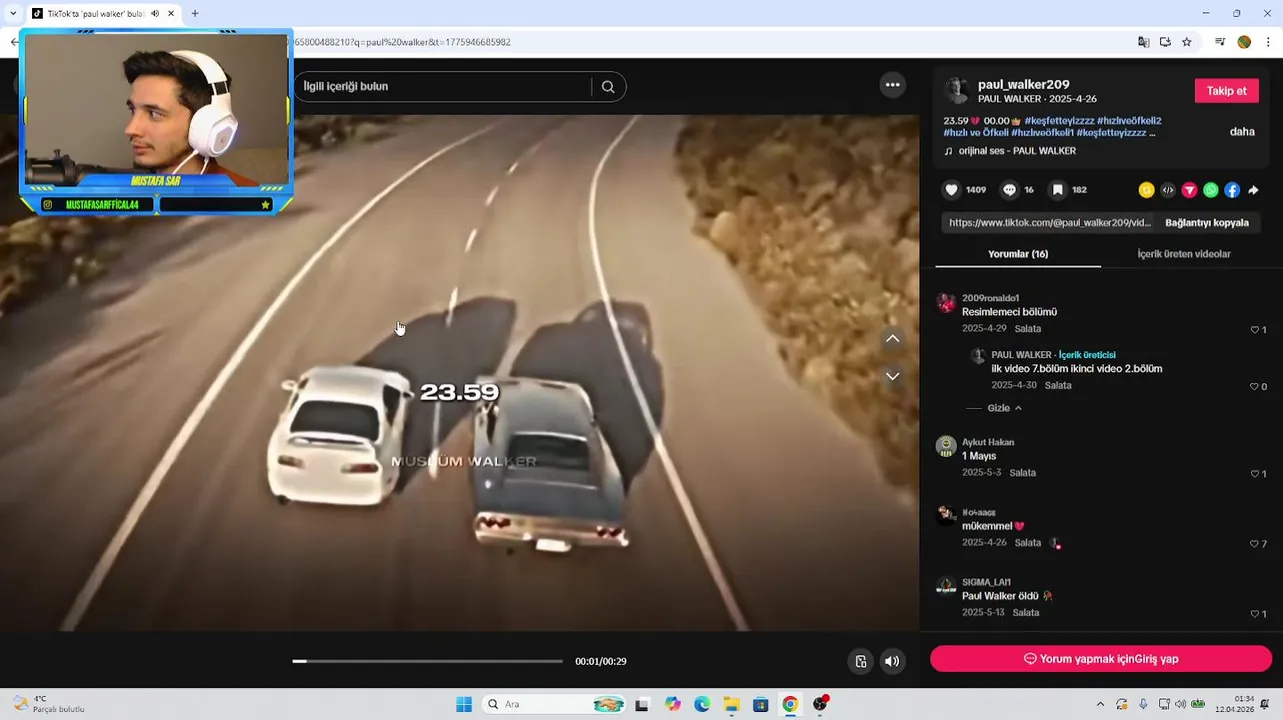Image resolution: width=1283 pixels, height=720 pixels.
Task: Open Chrome three-dot menu
Action: click(x=1269, y=42)
